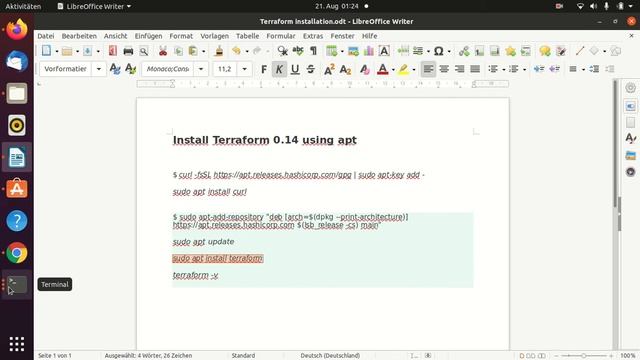Insert a table from toolbar

pyautogui.click(x=331, y=51)
